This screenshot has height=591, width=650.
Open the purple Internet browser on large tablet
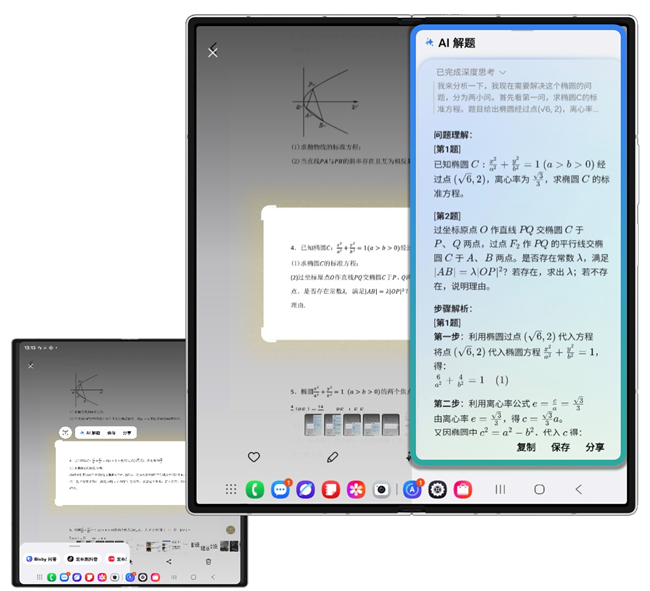pyautogui.click(x=306, y=489)
